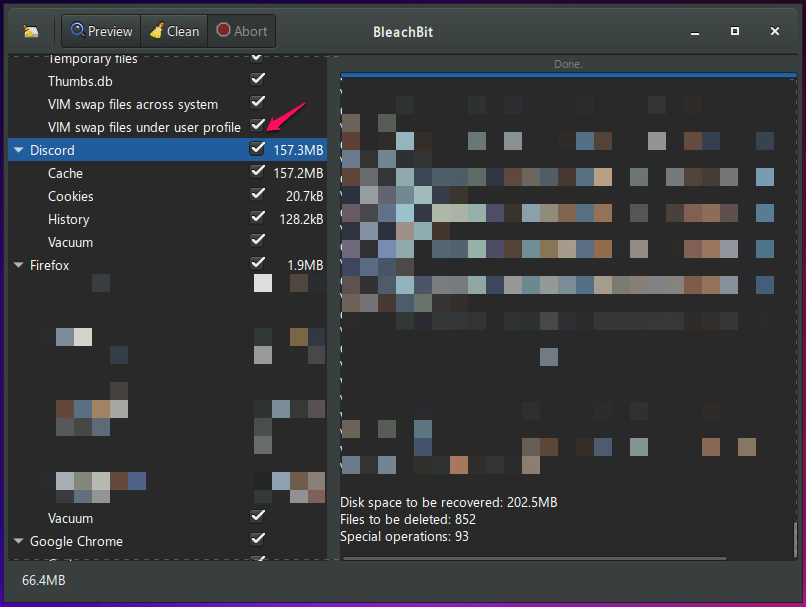Close the BleachBit window

click(x=775, y=31)
